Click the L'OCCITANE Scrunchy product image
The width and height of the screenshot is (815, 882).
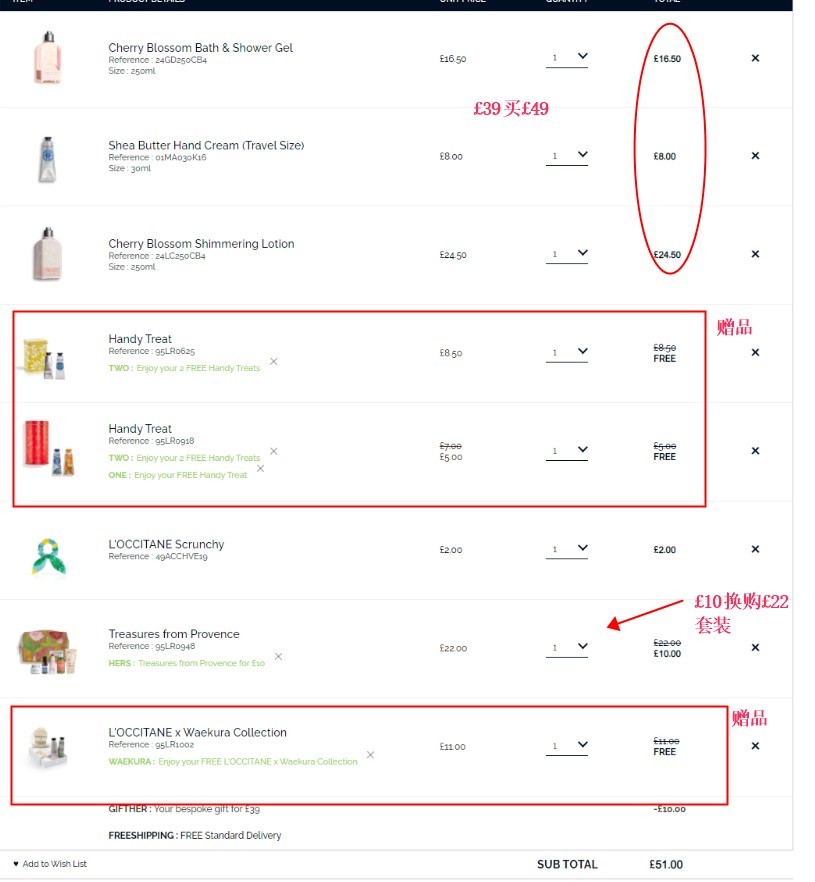point(48,556)
